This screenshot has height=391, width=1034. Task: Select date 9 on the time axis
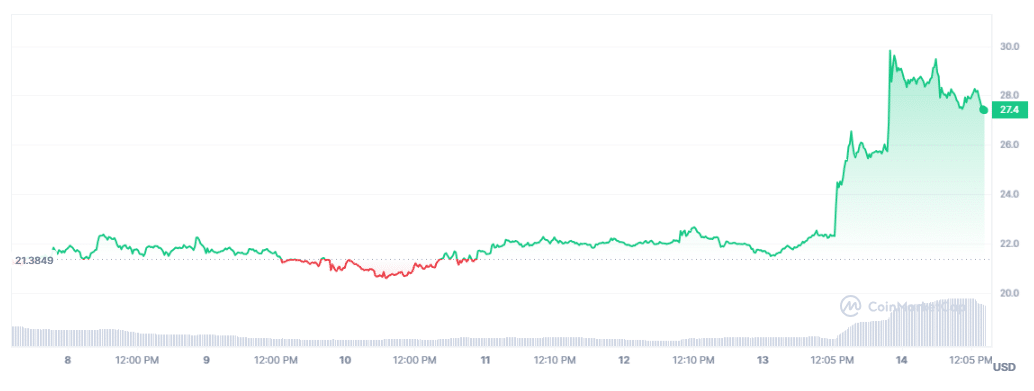pyautogui.click(x=206, y=360)
